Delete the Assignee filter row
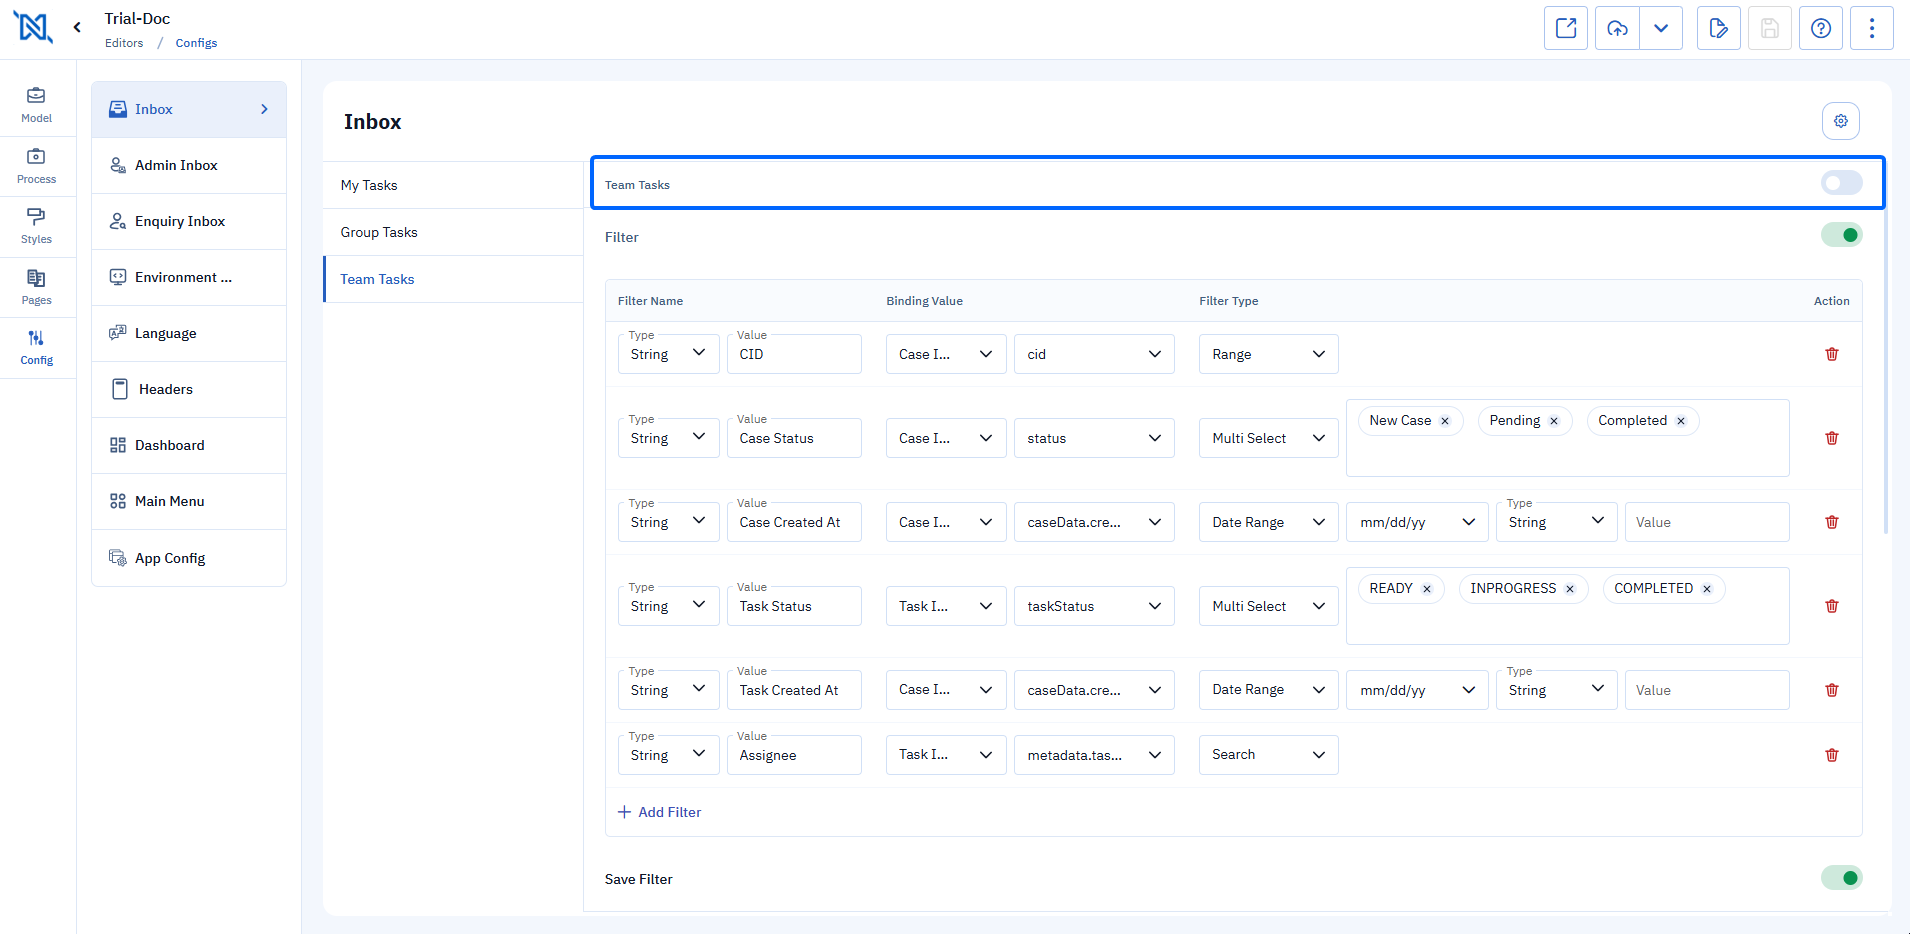Viewport: 1910px width, 934px height. tap(1832, 755)
